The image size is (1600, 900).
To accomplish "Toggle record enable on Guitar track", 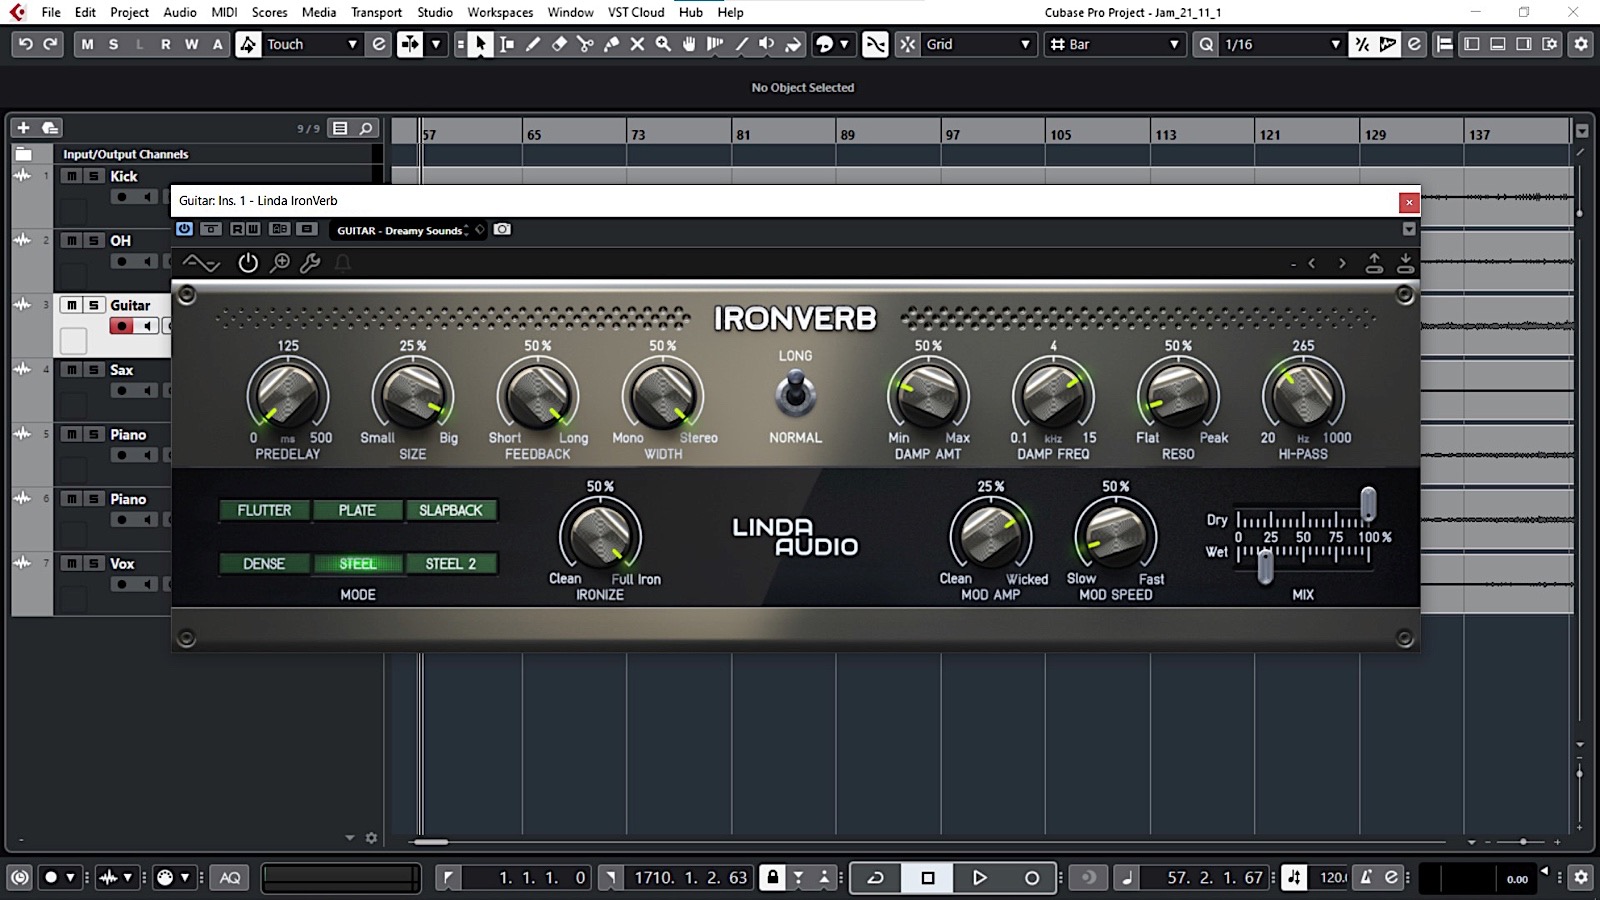I will click(x=121, y=326).
